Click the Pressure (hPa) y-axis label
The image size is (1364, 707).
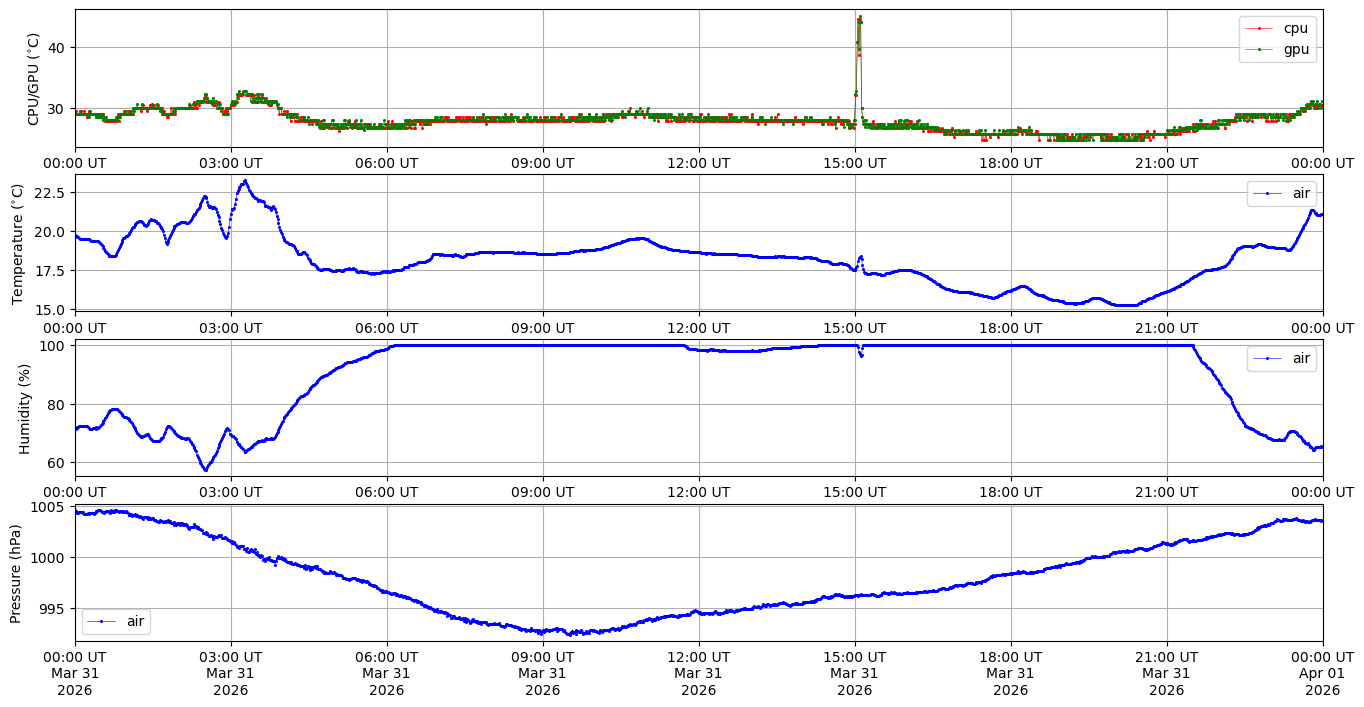click(x=17, y=573)
